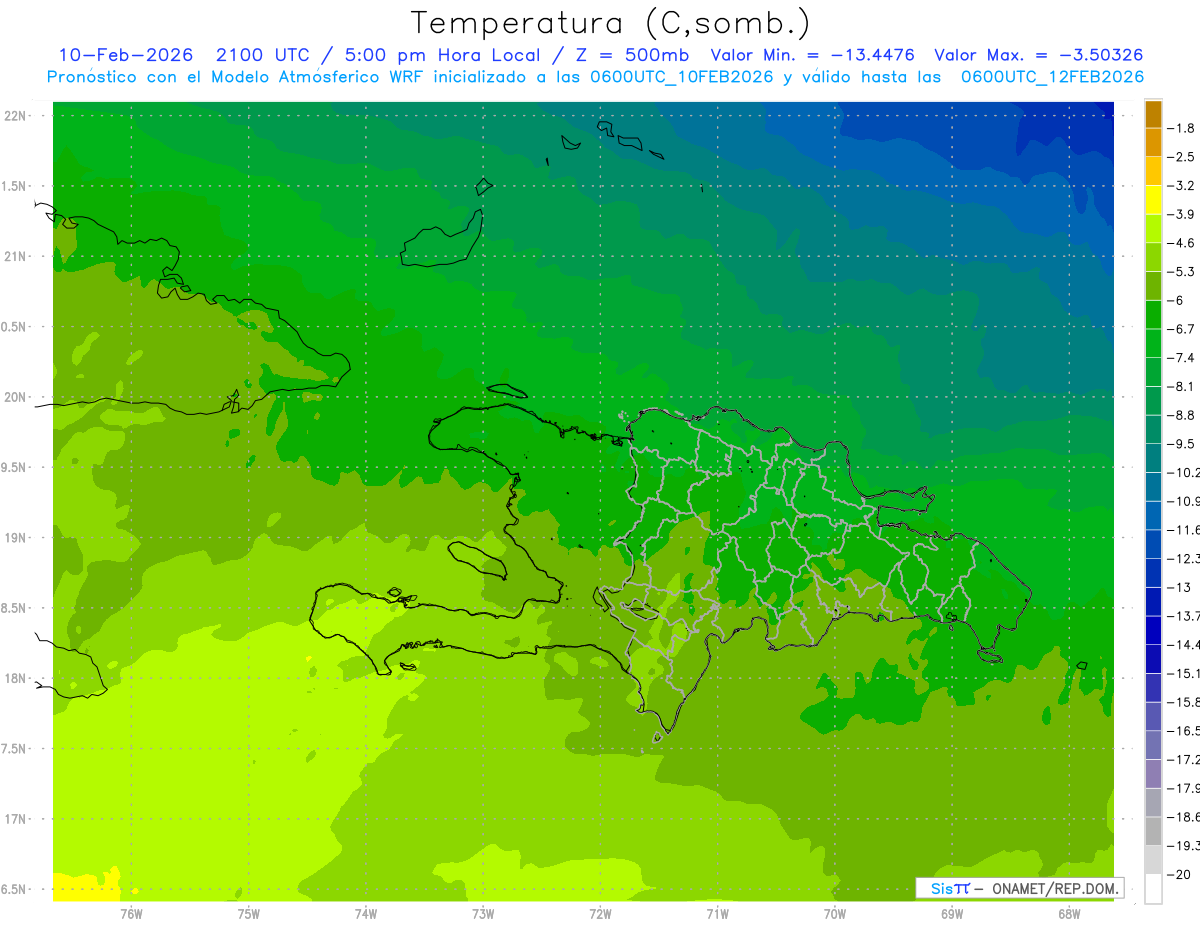Image resolution: width=1200 pixels, height=927 pixels.
Task: Click the "Valor Min. = -13.4476" readout
Action: coord(812,55)
